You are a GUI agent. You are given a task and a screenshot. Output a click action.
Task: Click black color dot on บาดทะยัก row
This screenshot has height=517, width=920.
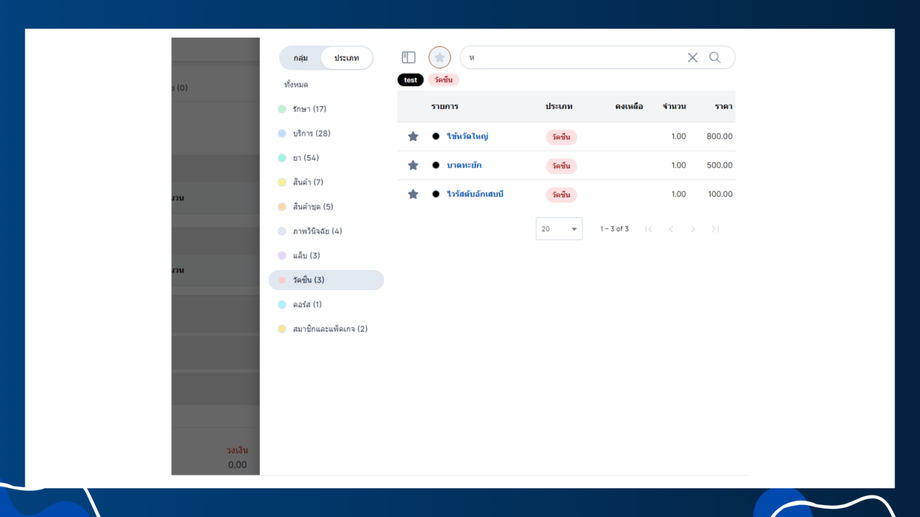(x=435, y=165)
